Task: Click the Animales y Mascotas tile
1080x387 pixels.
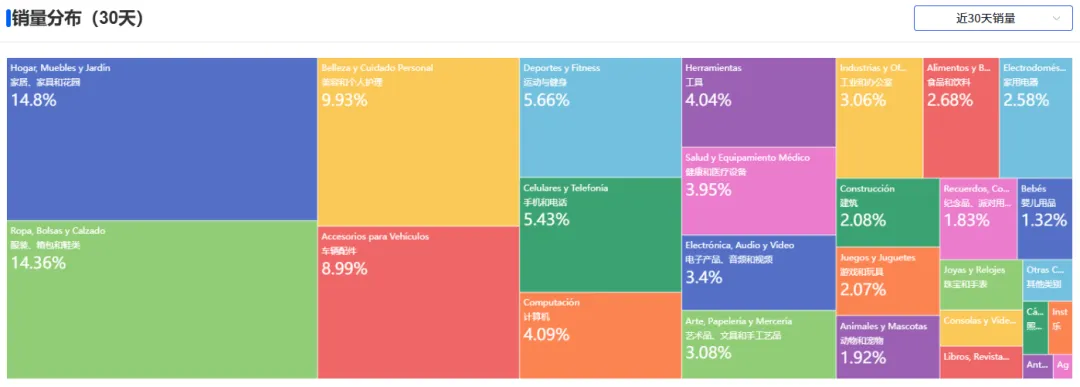Action: [888, 347]
